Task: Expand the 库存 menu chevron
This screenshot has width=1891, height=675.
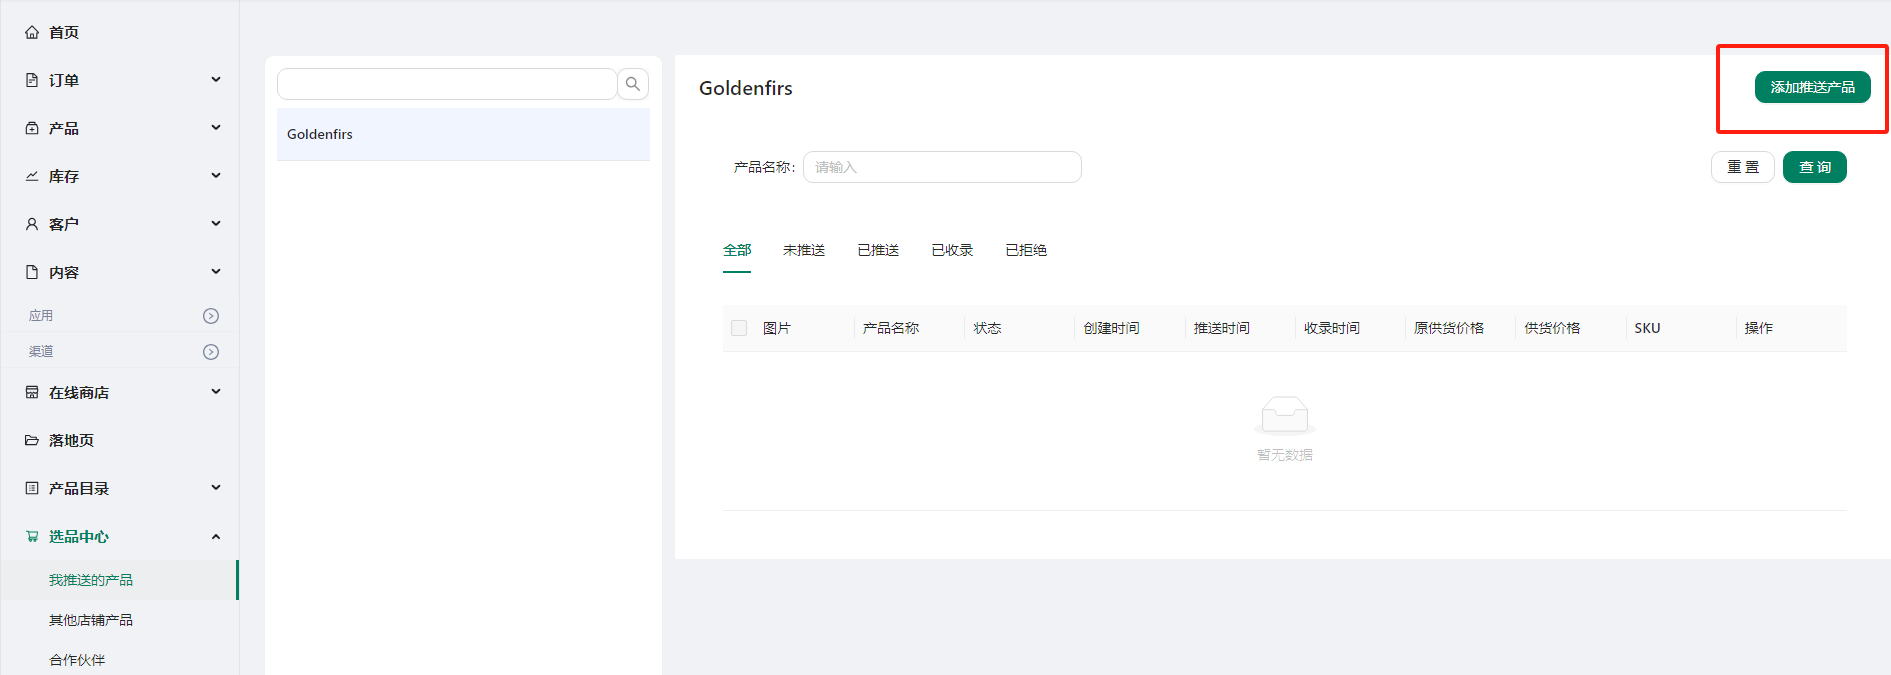Action: 216,176
